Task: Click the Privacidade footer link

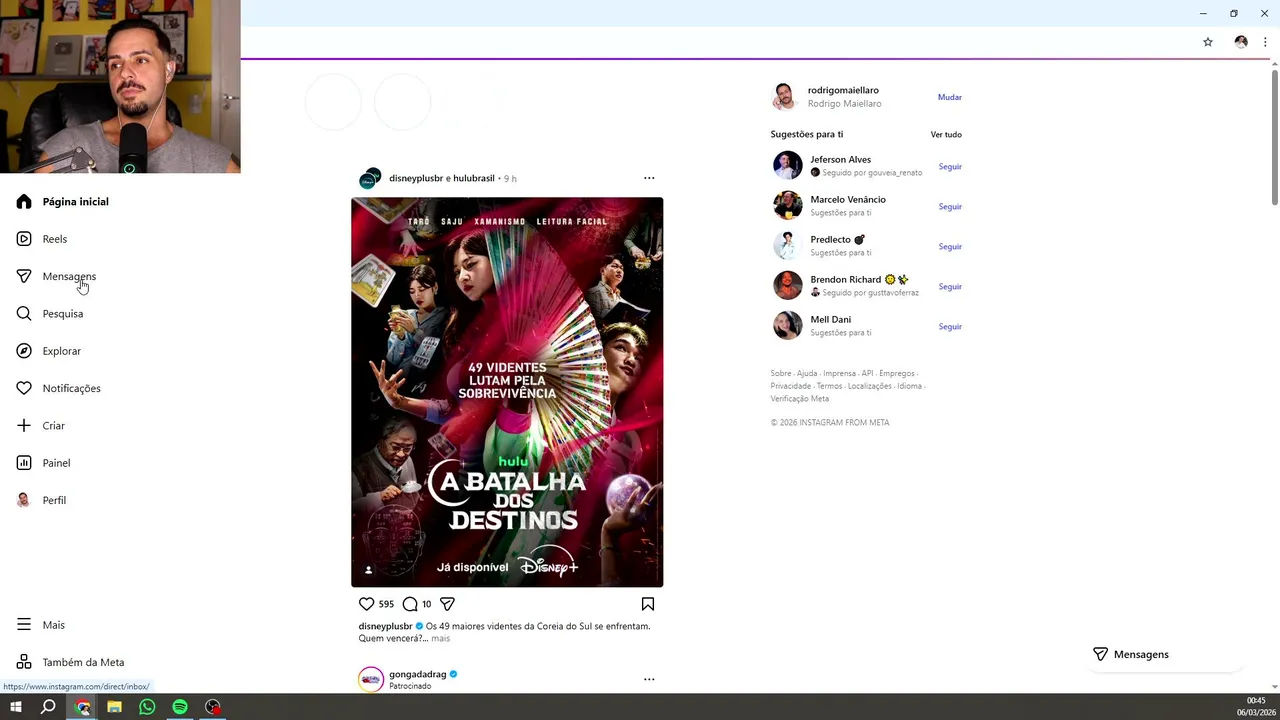Action: [791, 386]
